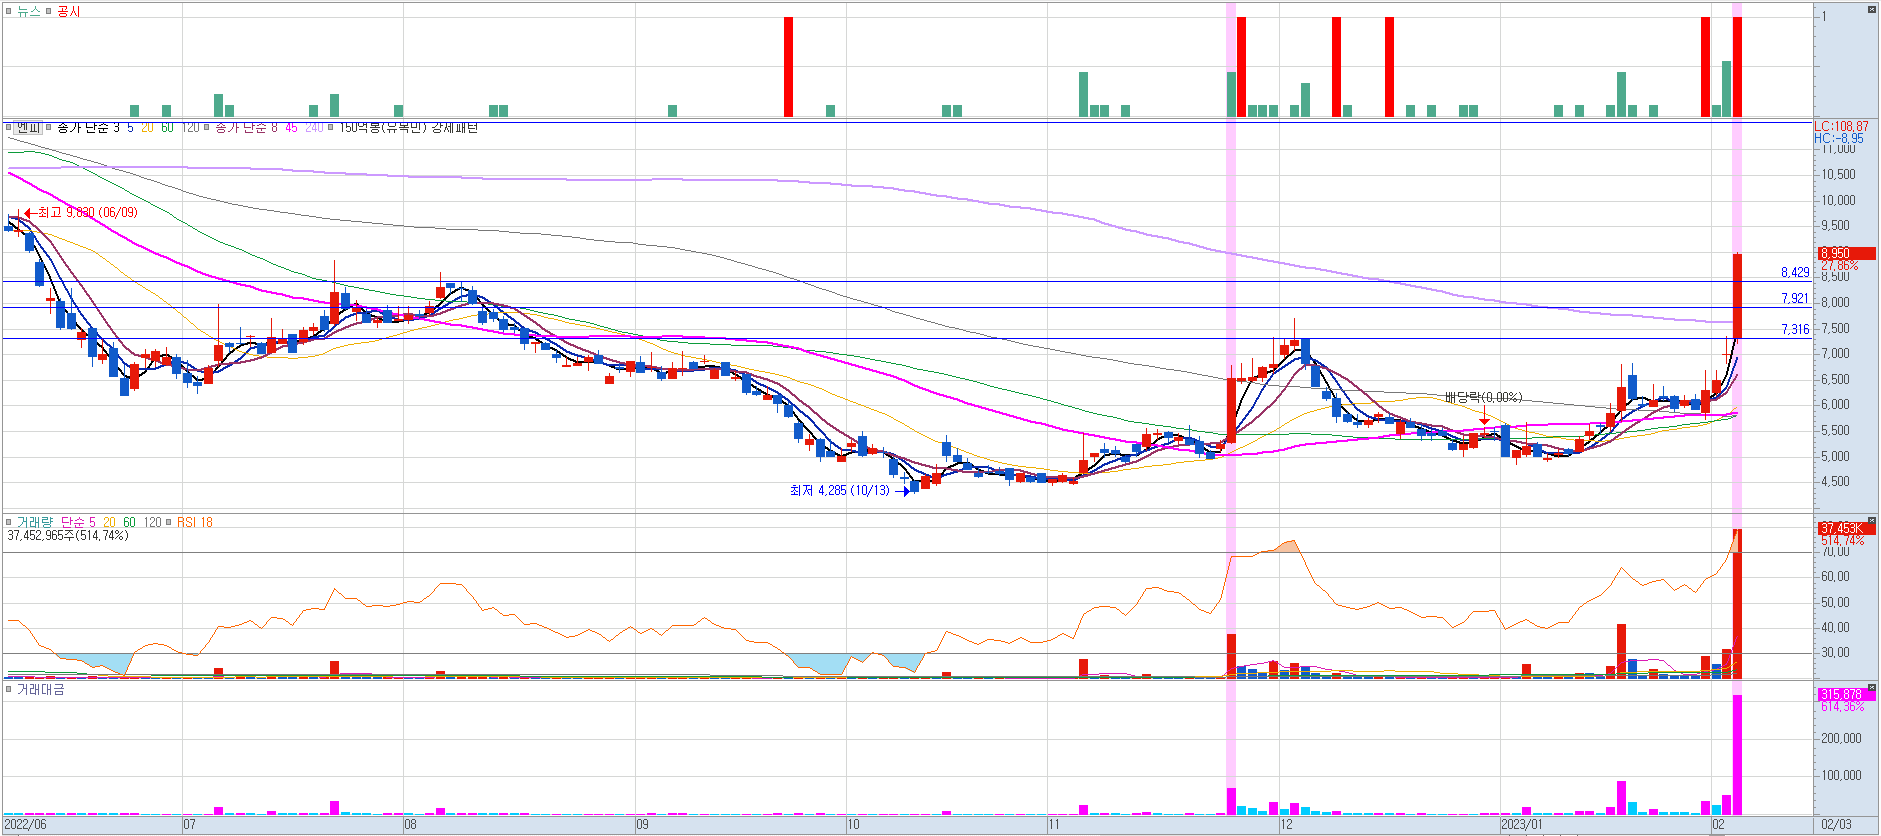This screenshot has height=836, width=1881.
Task: Select the red 공시 indicator label
Action: click(x=68, y=11)
